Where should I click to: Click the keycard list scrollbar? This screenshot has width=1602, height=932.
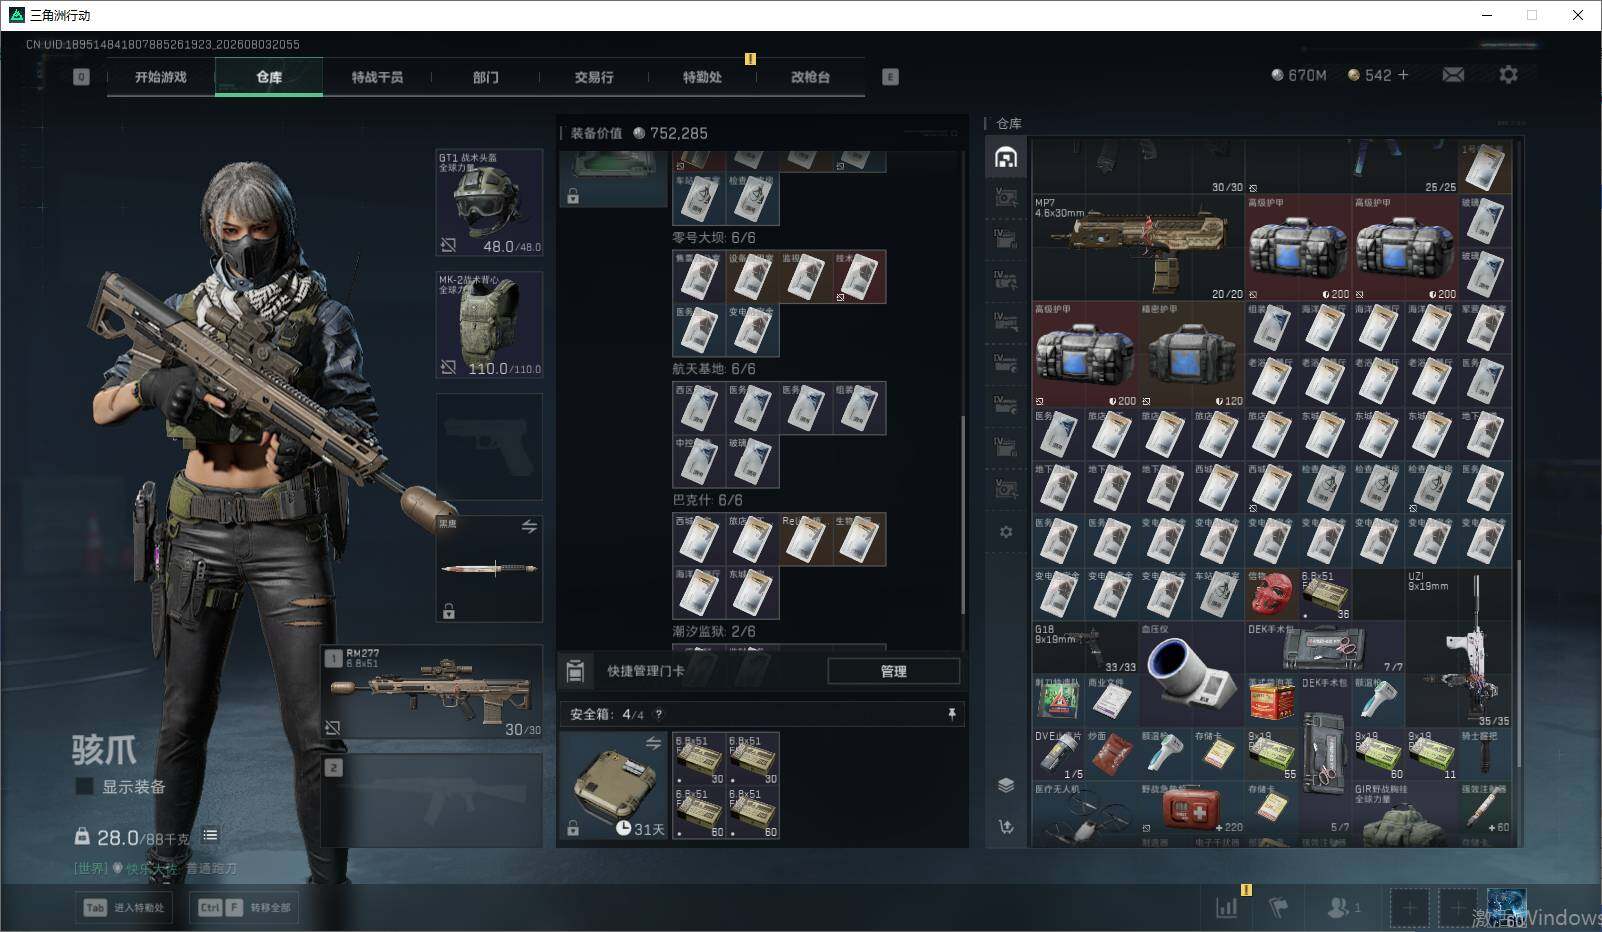click(x=963, y=515)
